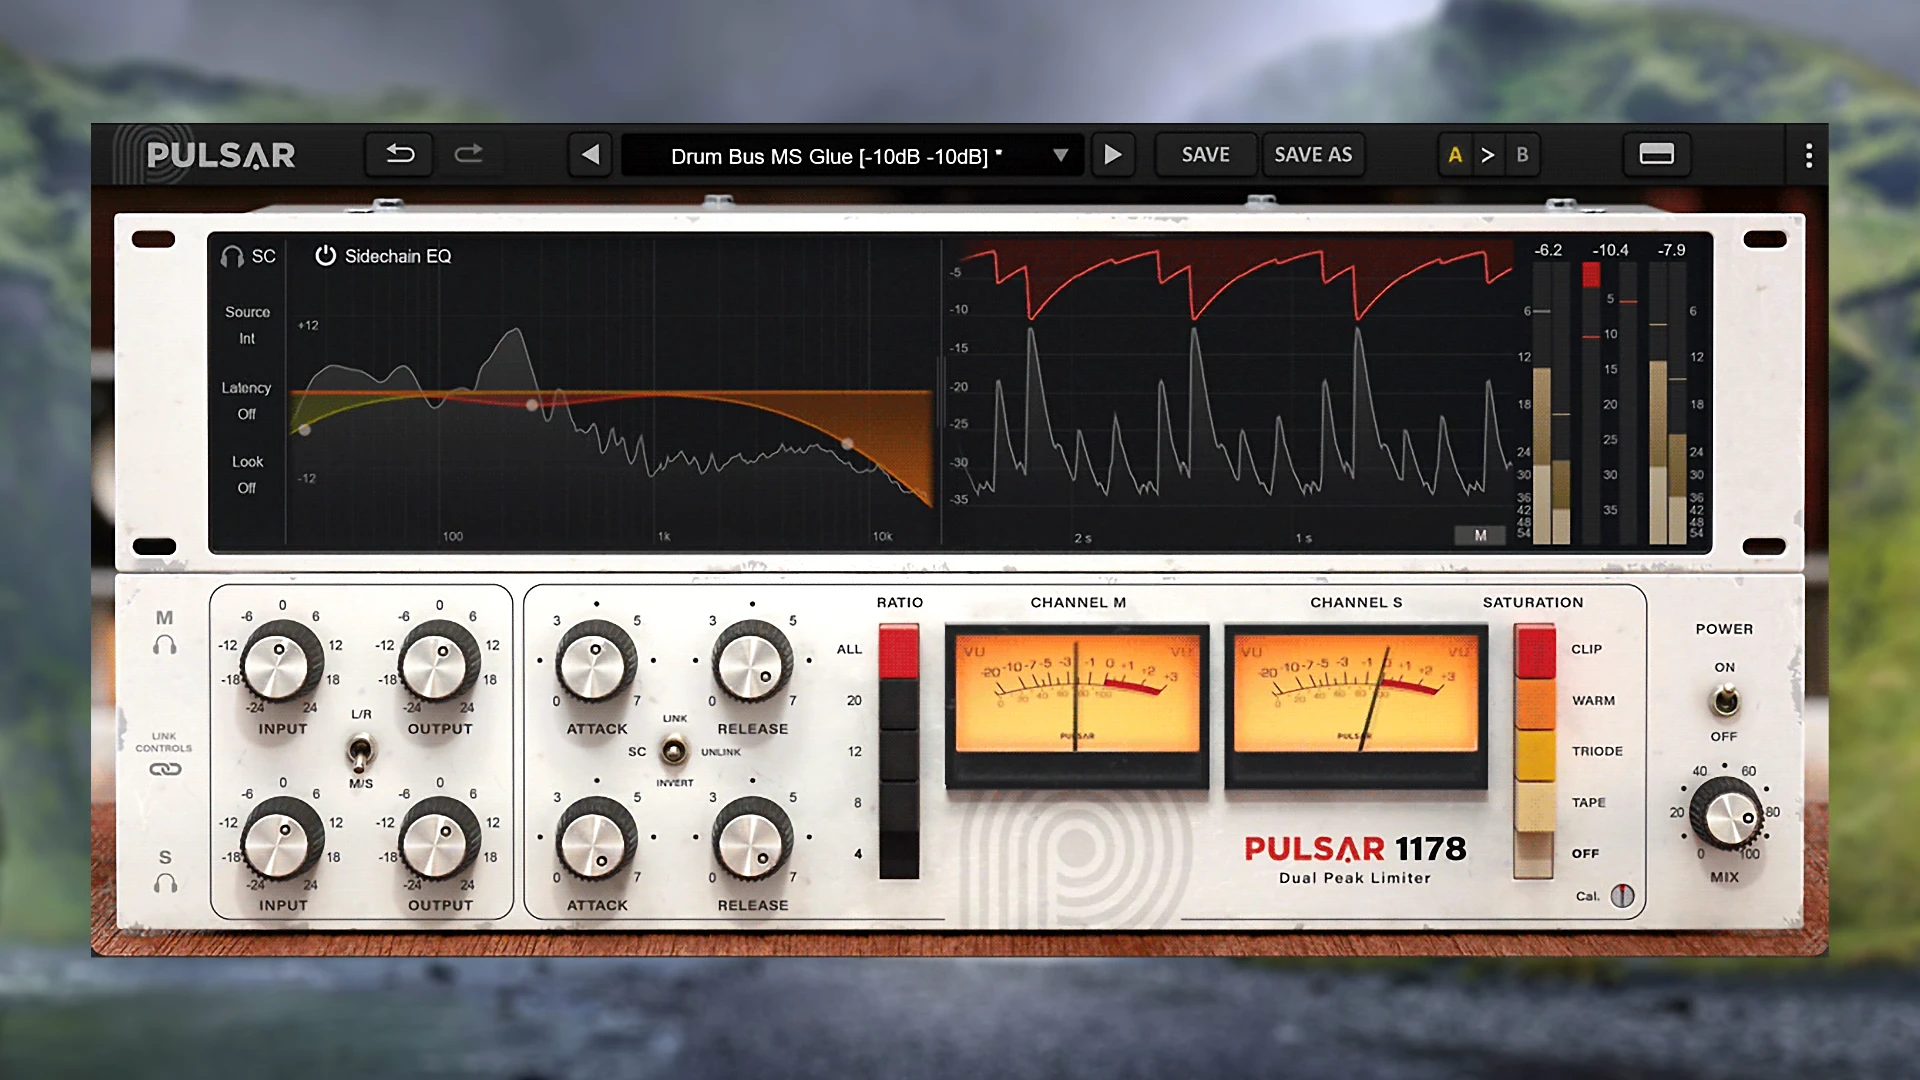1920x1080 pixels.
Task: Select the ALL ratio button
Action: coord(898,651)
